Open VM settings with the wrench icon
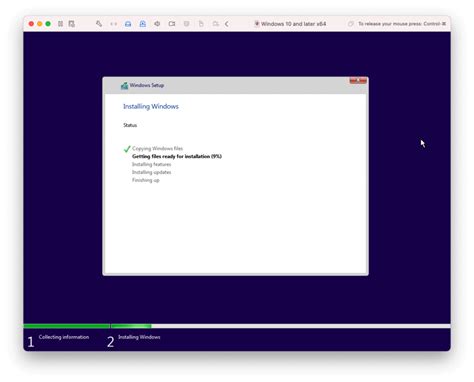Image resolution: width=474 pixels, height=382 pixels. [x=99, y=24]
